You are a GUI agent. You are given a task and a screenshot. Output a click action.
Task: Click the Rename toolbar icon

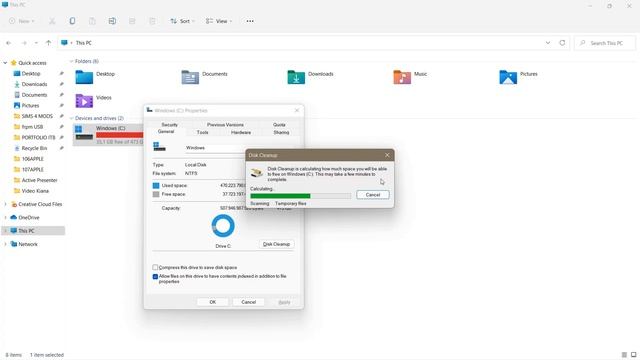click(112, 21)
